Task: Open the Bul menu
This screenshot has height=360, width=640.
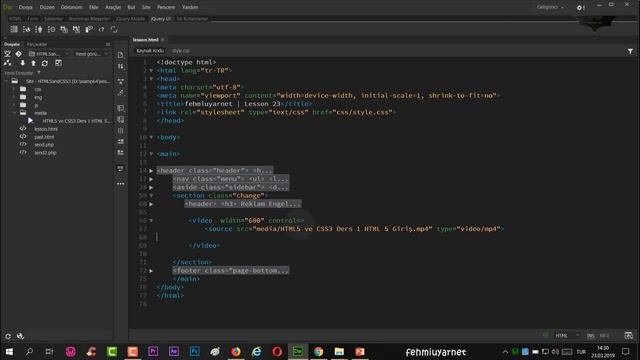Action: pos(131,7)
